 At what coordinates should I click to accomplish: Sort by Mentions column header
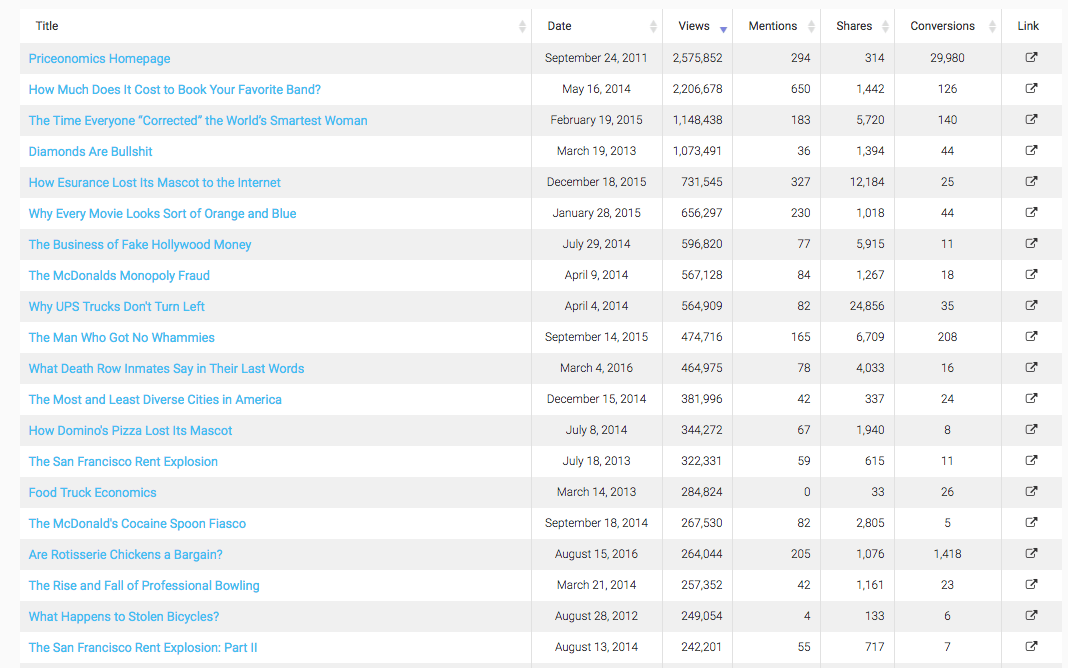[772, 26]
